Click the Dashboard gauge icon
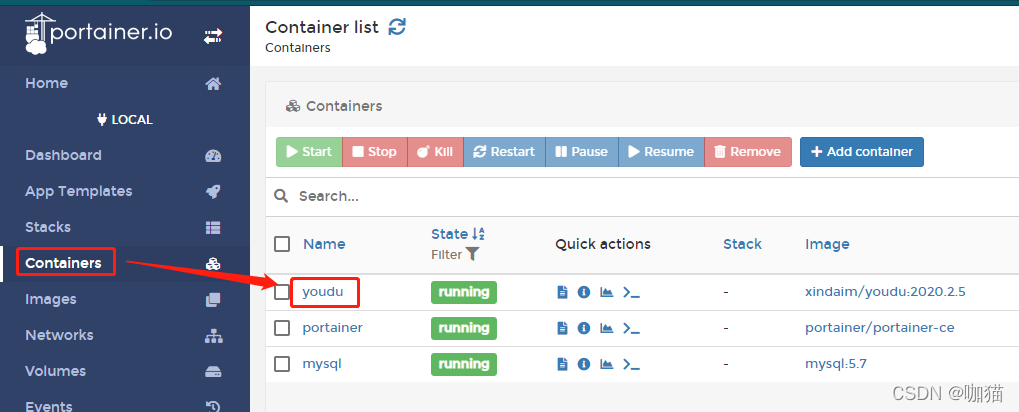1019x412 pixels. pos(213,156)
